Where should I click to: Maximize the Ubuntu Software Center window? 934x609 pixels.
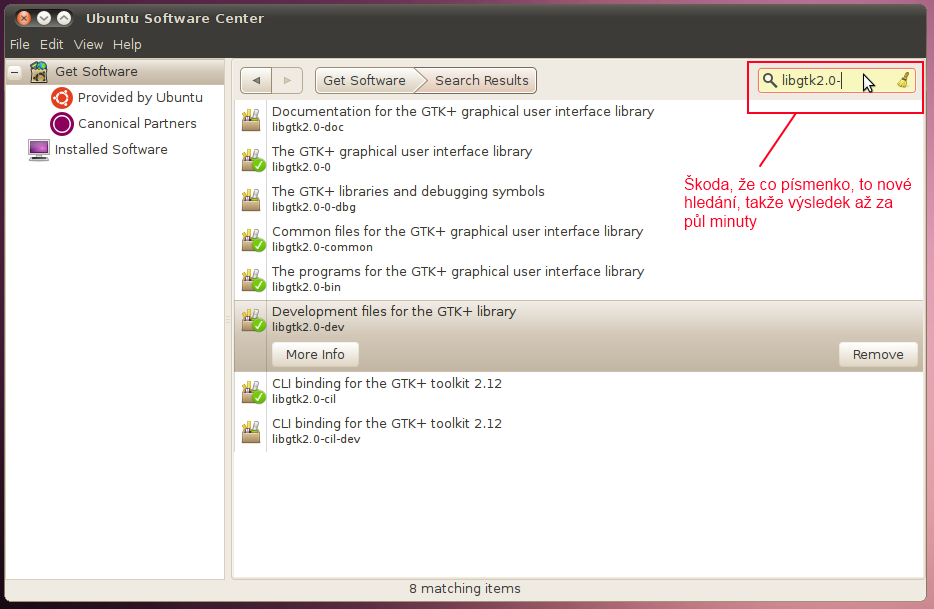(x=64, y=18)
